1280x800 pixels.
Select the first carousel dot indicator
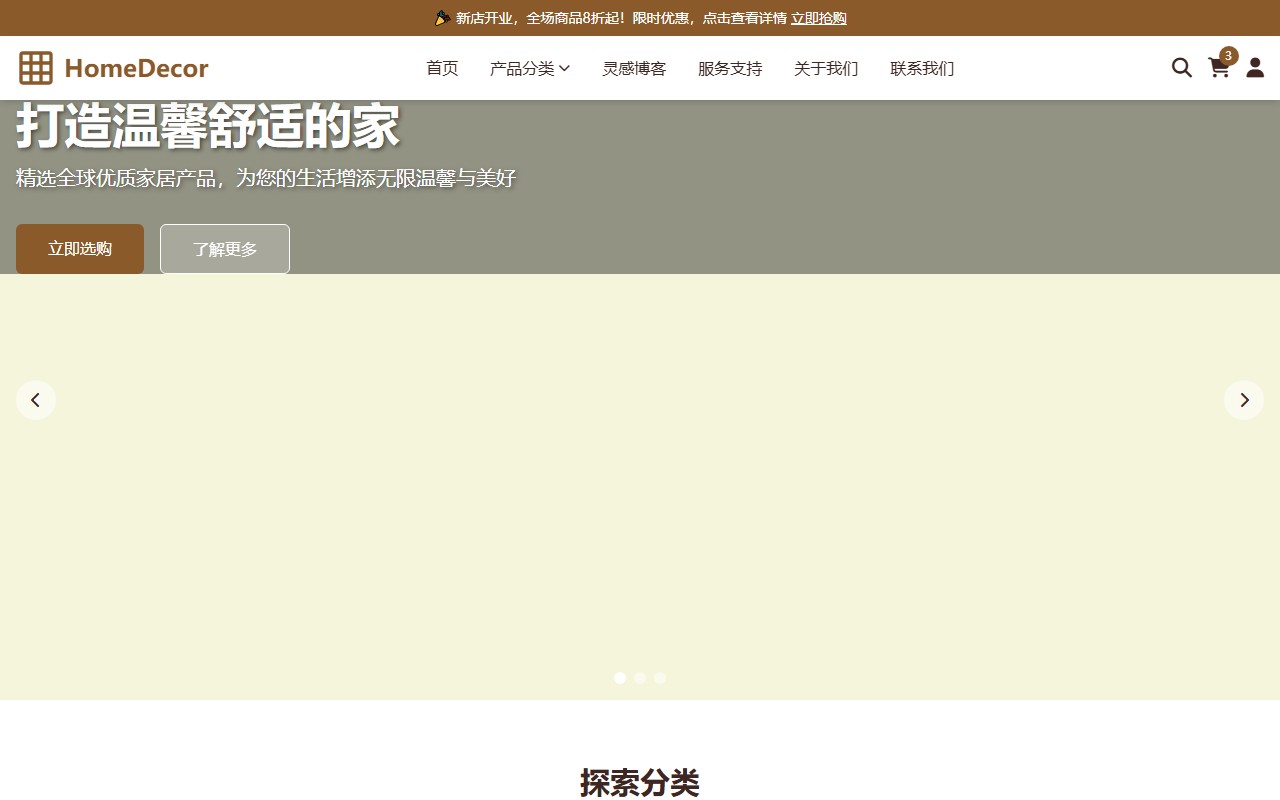(620, 678)
